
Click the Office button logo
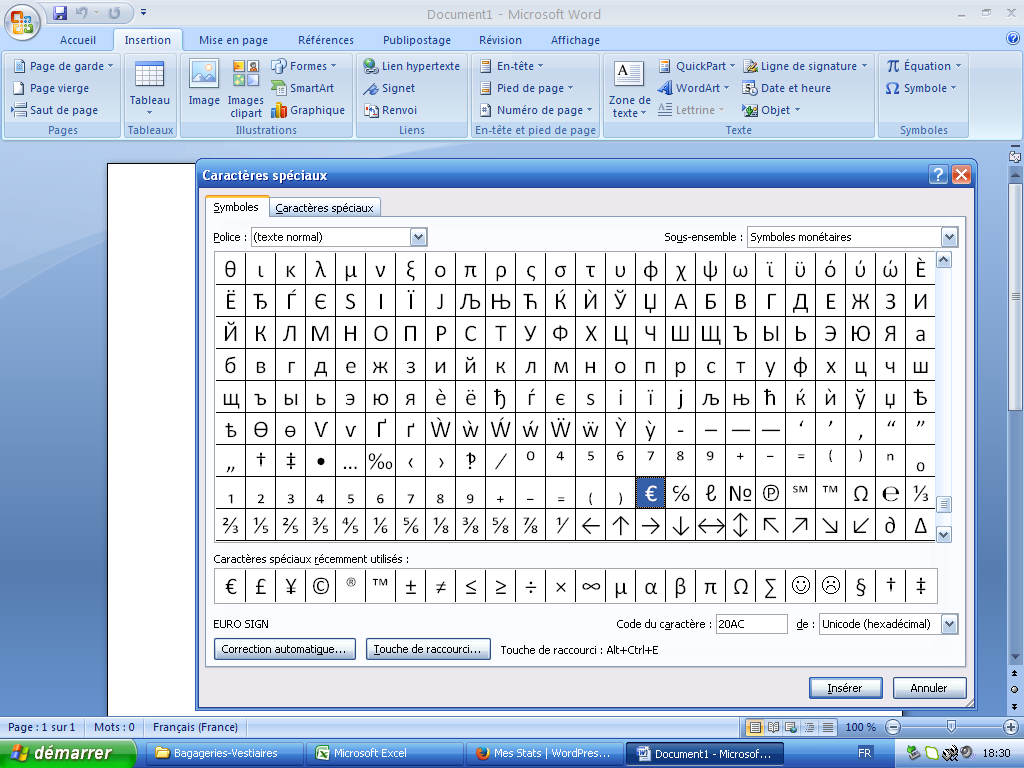point(22,20)
